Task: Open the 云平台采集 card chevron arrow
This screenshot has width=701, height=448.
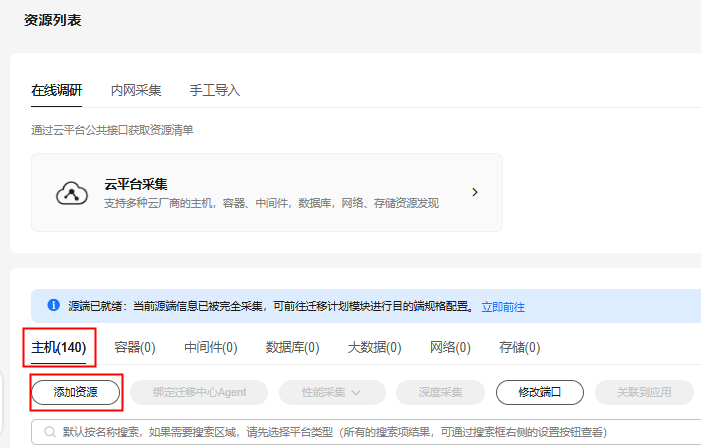Action: click(x=475, y=192)
